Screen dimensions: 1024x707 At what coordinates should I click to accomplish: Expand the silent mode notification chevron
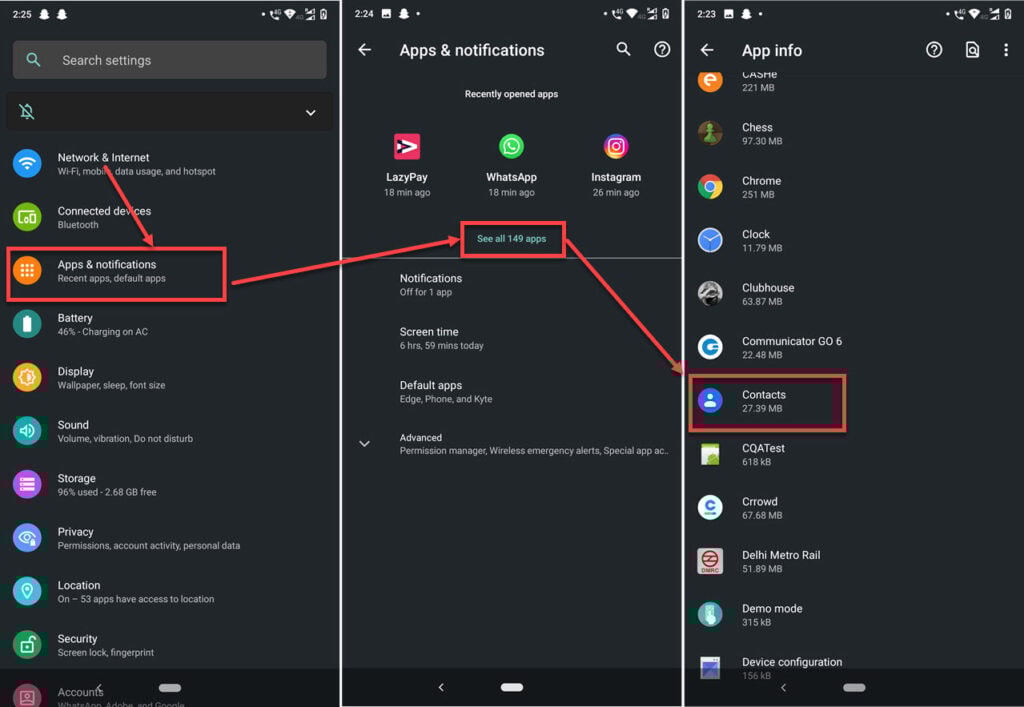pyautogui.click(x=311, y=112)
